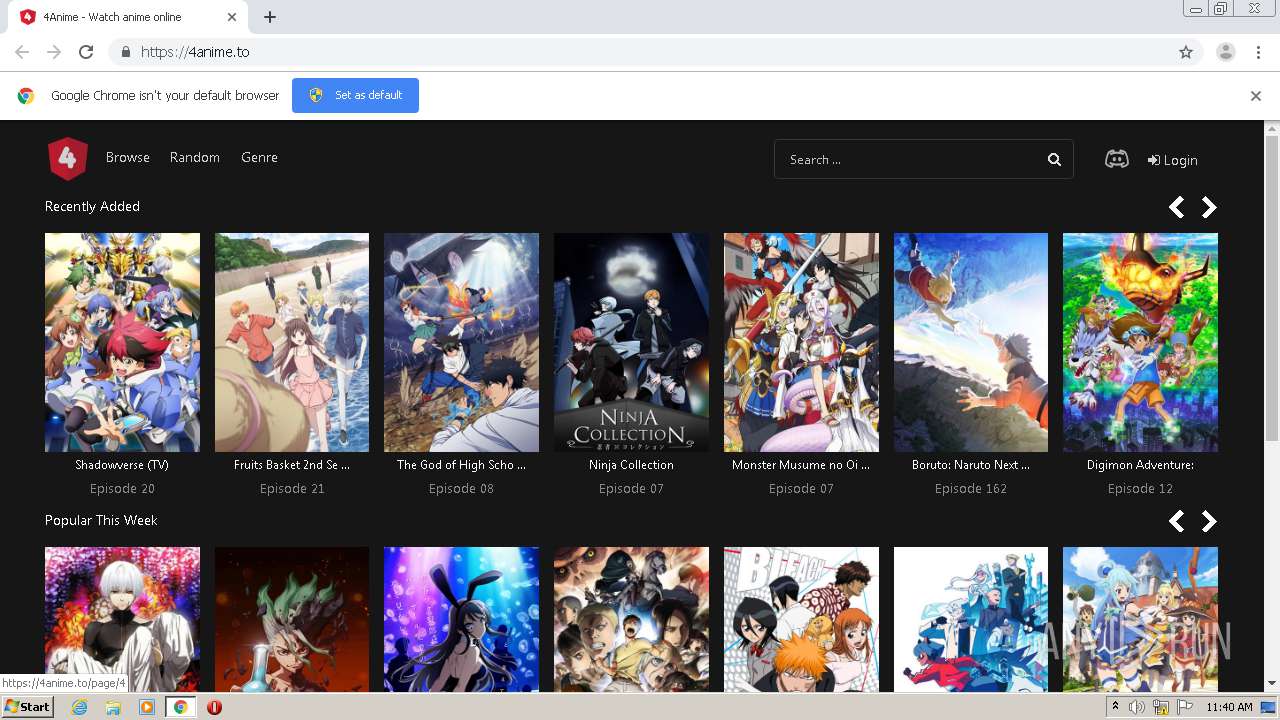Click the taskbar clock 11:40 AM
1280x720 pixels.
click(x=1229, y=707)
